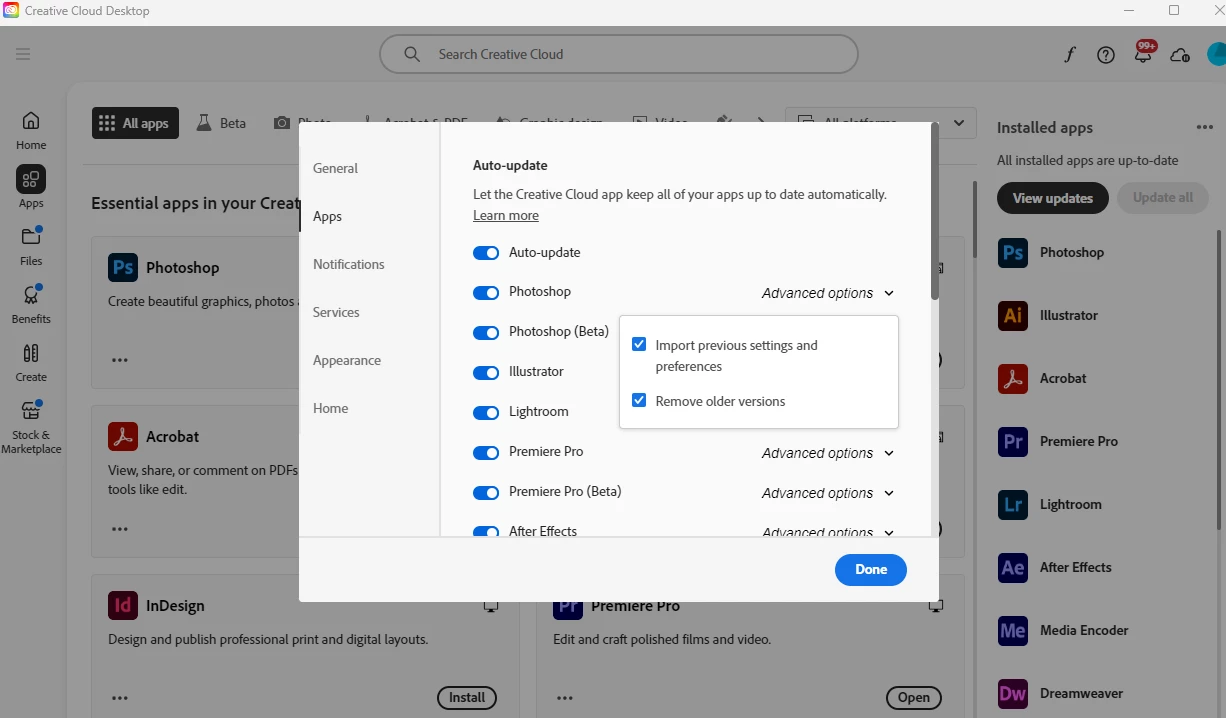1226x718 pixels.
Task: Click the Done button
Action: (871, 569)
